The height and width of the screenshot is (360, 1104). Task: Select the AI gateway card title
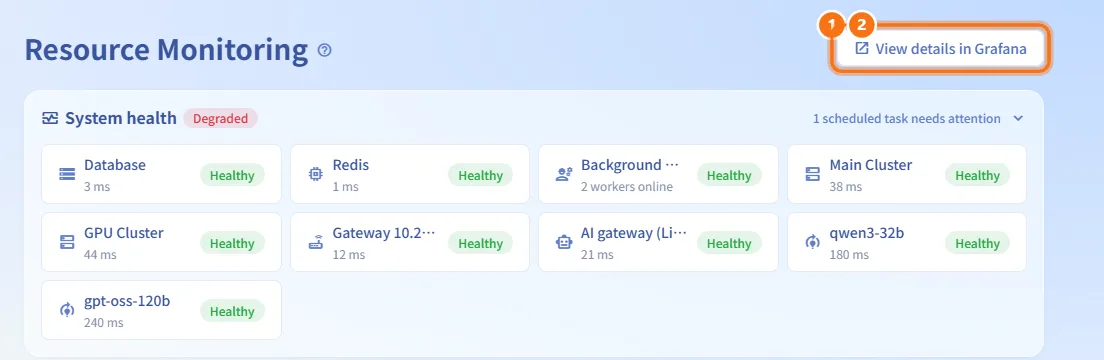click(633, 233)
